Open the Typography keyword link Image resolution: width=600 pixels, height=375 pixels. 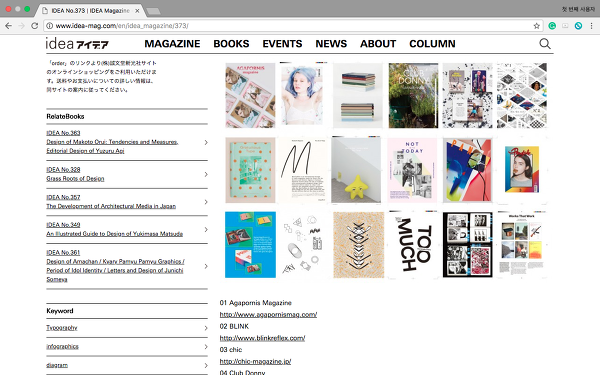[x=62, y=328]
